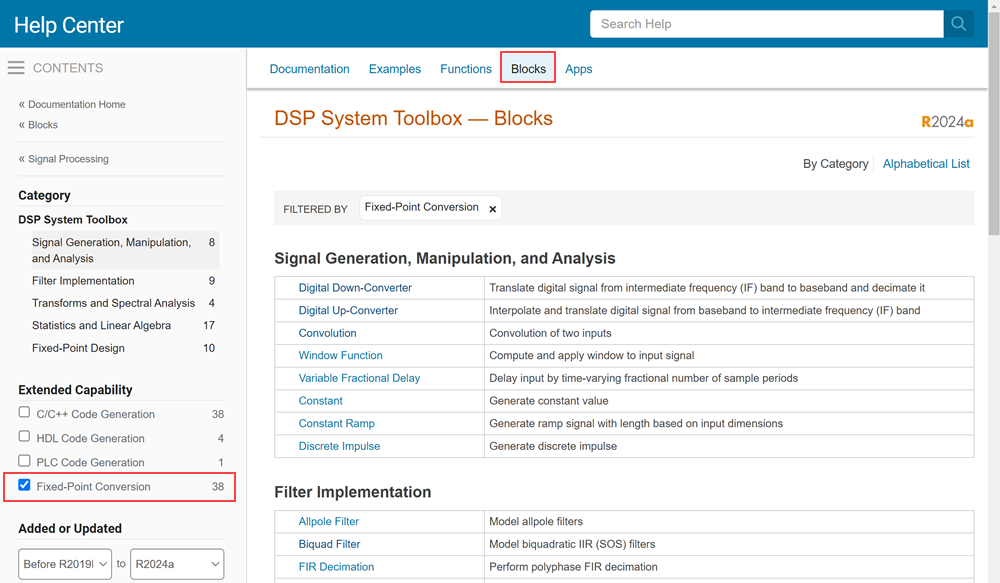Click the R2024a release badge
Screen dimensions: 1000x583
[x=946, y=122]
